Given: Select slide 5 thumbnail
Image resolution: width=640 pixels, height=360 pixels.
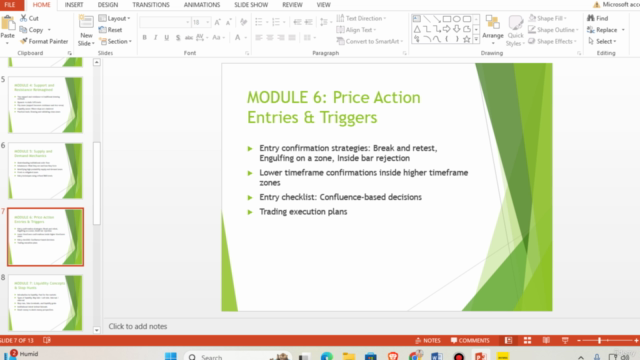Looking at the screenshot, I should pos(45,105).
